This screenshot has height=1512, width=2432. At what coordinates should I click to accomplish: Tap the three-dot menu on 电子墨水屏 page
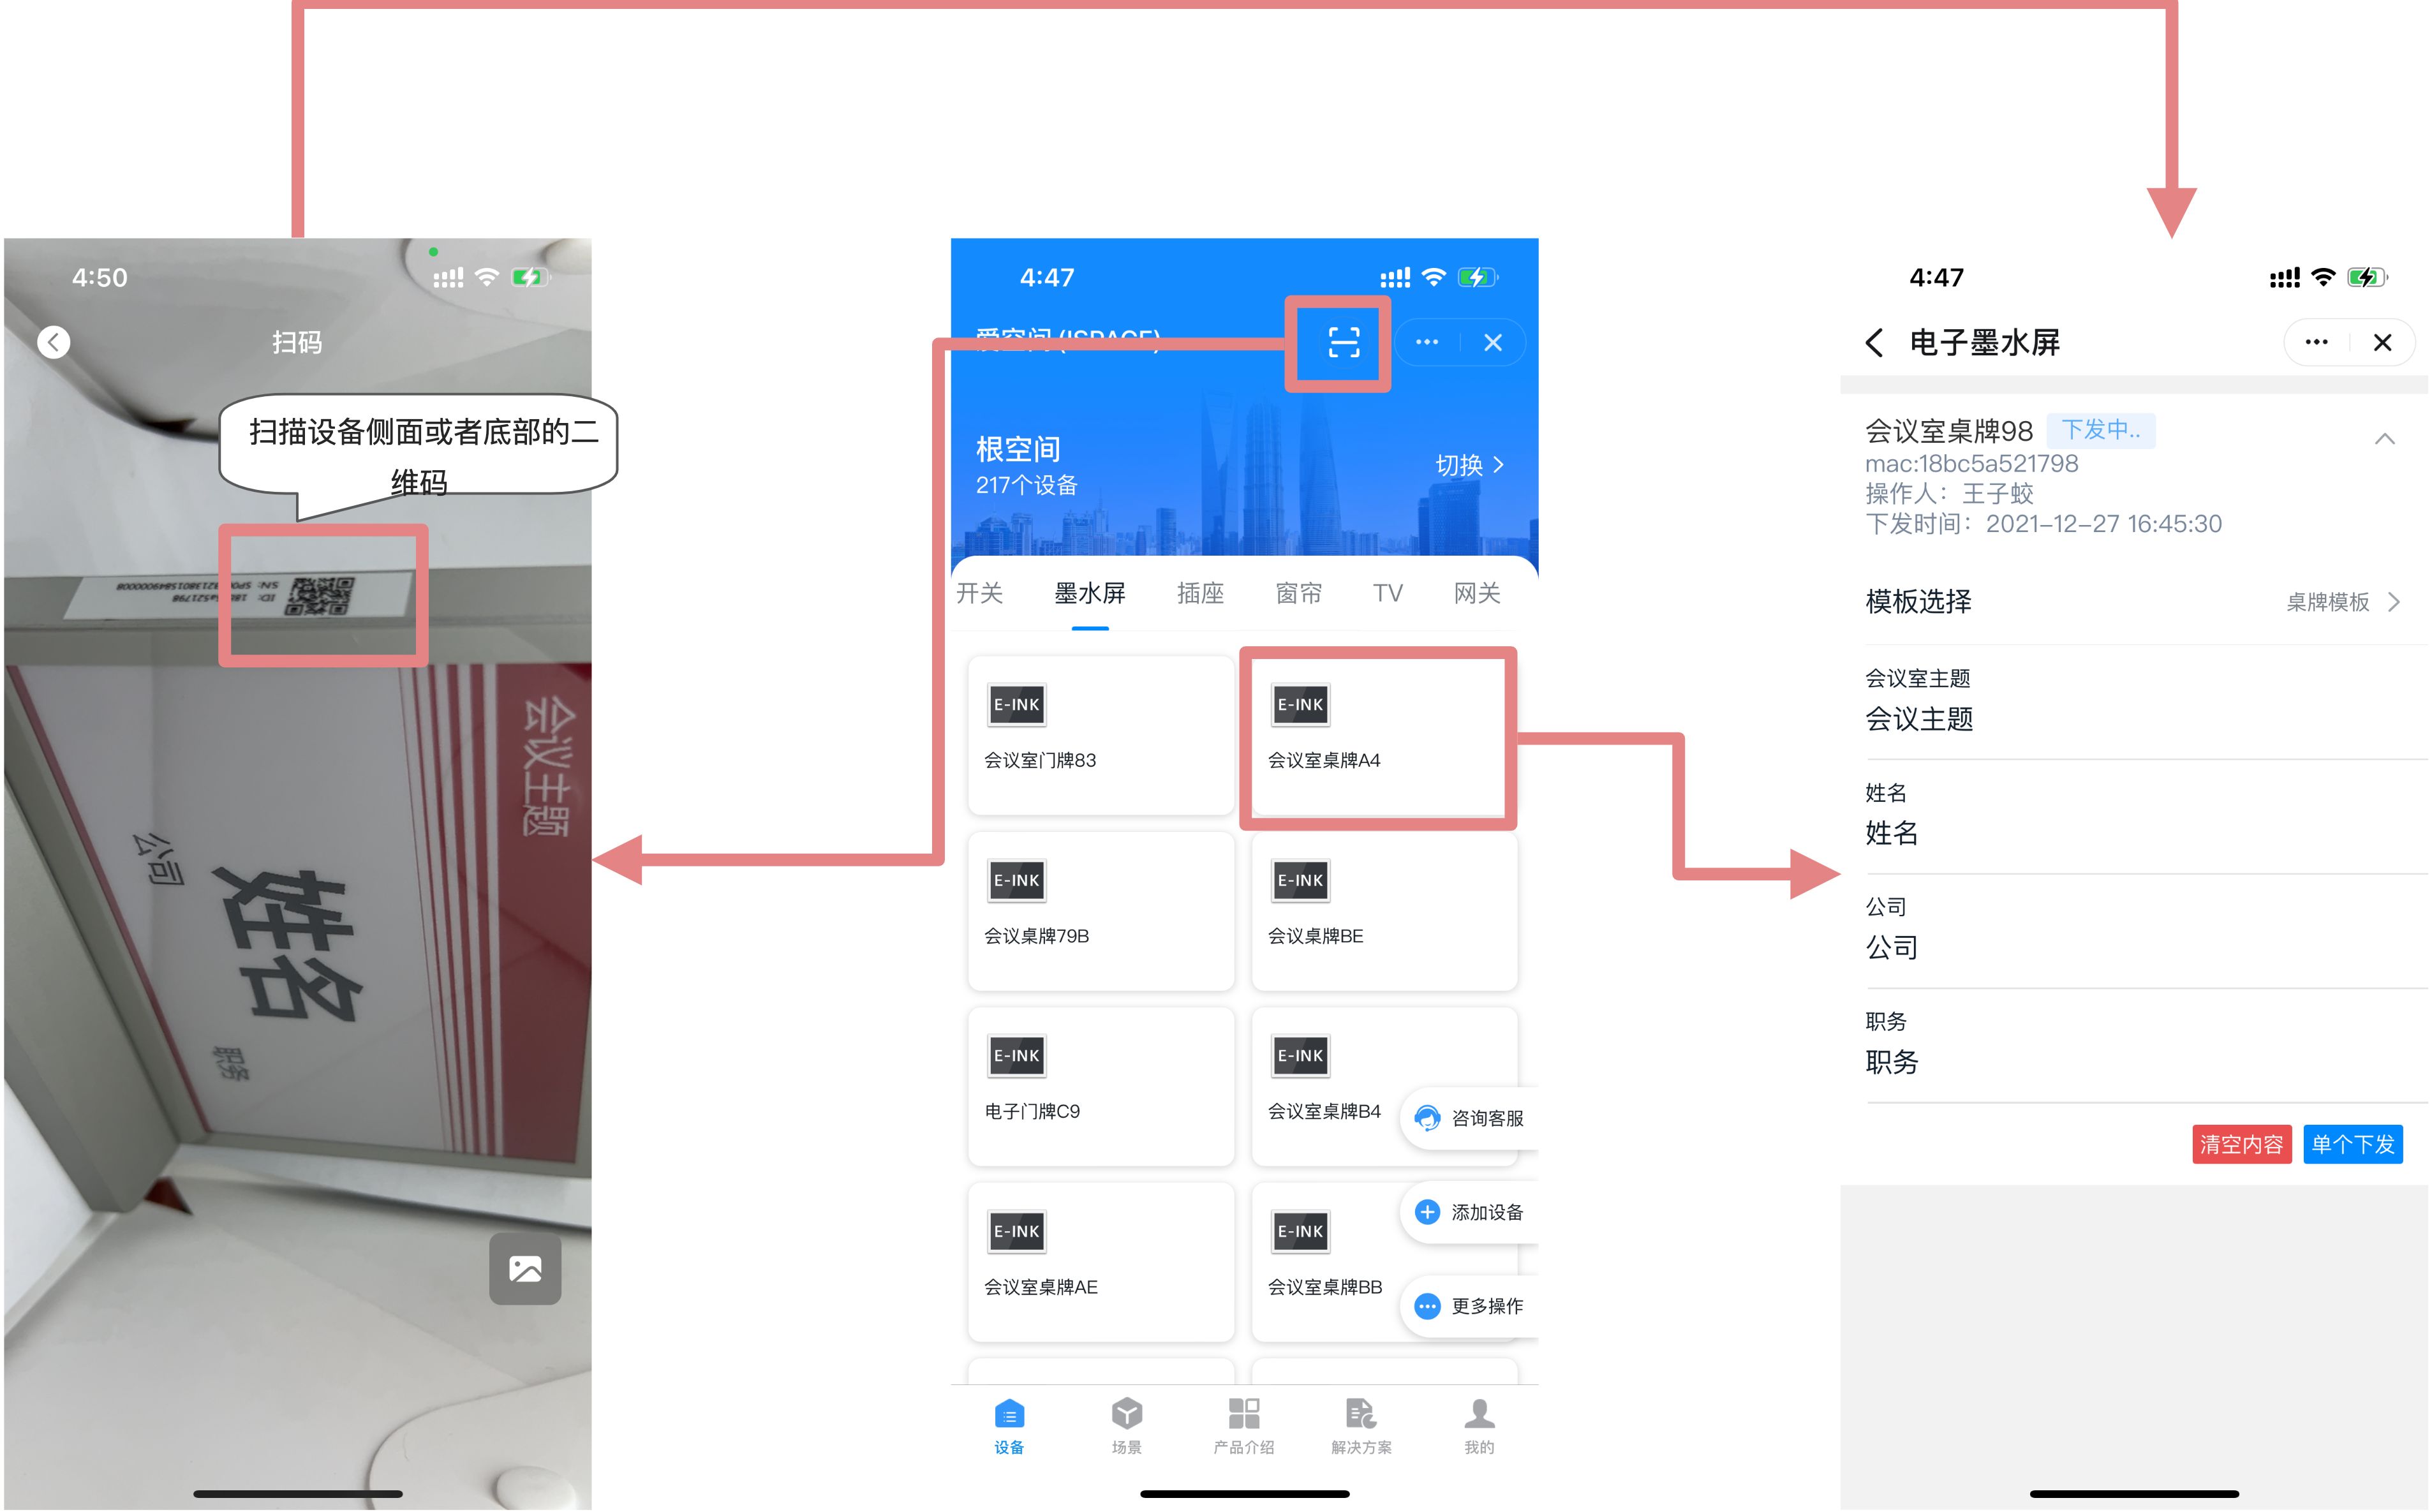point(2316,343)
